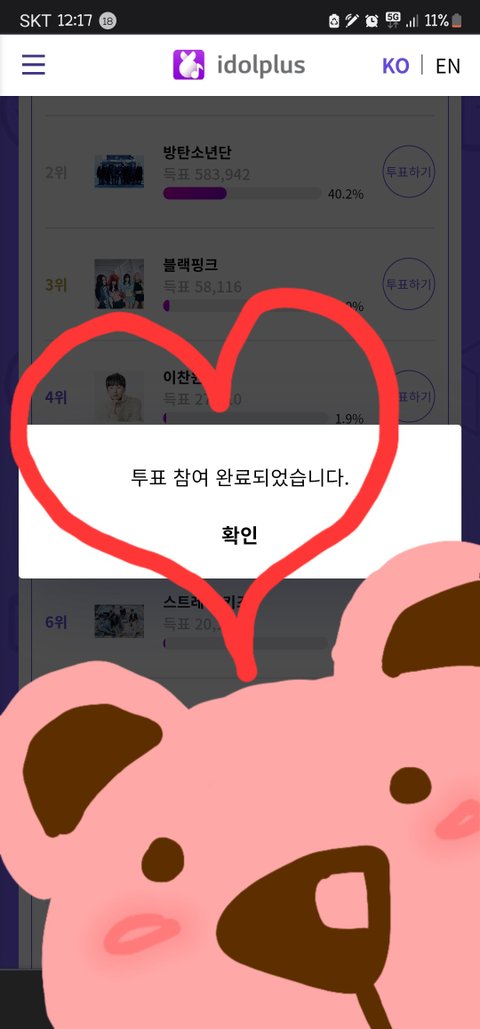The width and height of the screenshot is (480, 1029).
Task: Open 블랙핑크 group thumbnail
Action: 119,284
